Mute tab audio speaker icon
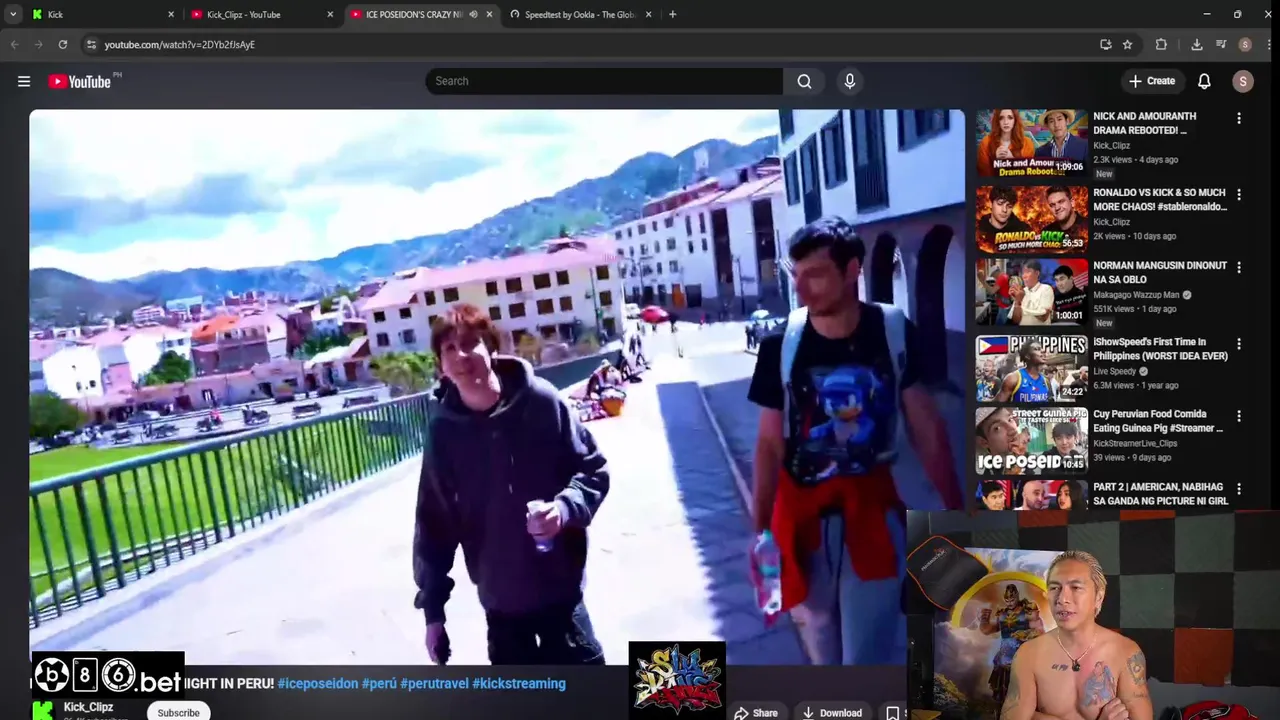Screen dimensions: 1280x720 (x=473, y=14)
